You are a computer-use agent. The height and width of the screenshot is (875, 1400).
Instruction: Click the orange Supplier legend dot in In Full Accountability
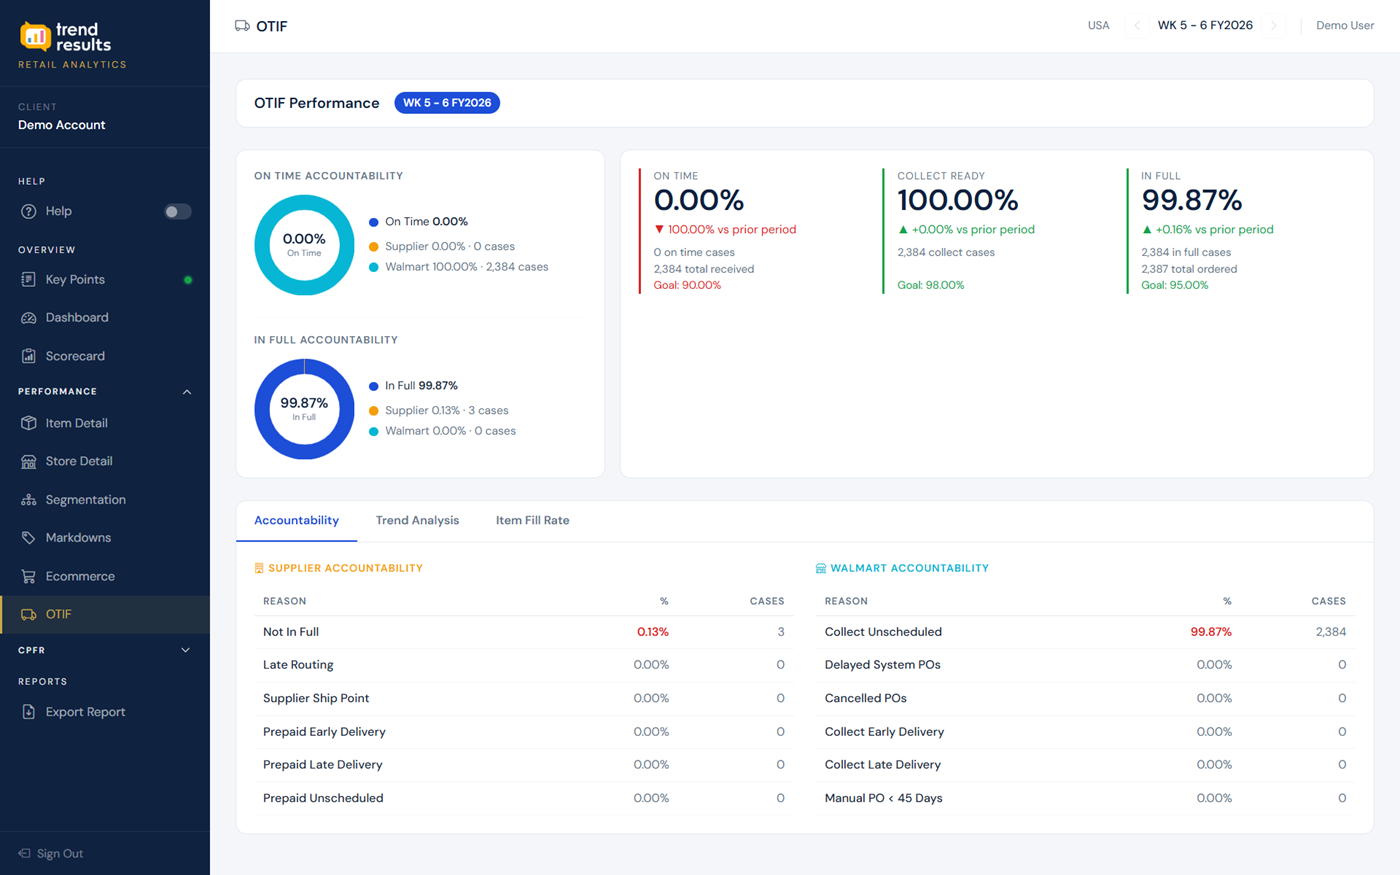374,411
